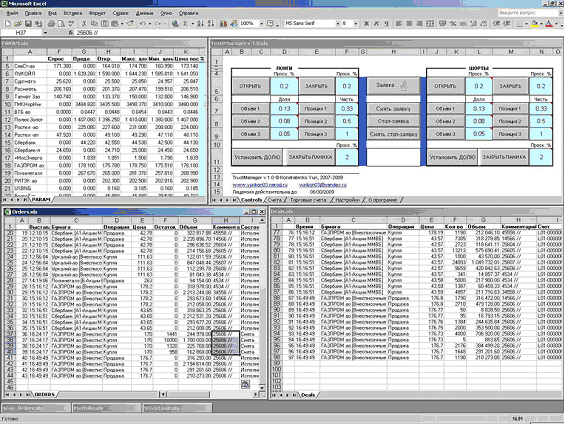Toggle italic formatting (К) button
Image resolution: width=564 pixels, height=439 pixels.
coord(376,24)
